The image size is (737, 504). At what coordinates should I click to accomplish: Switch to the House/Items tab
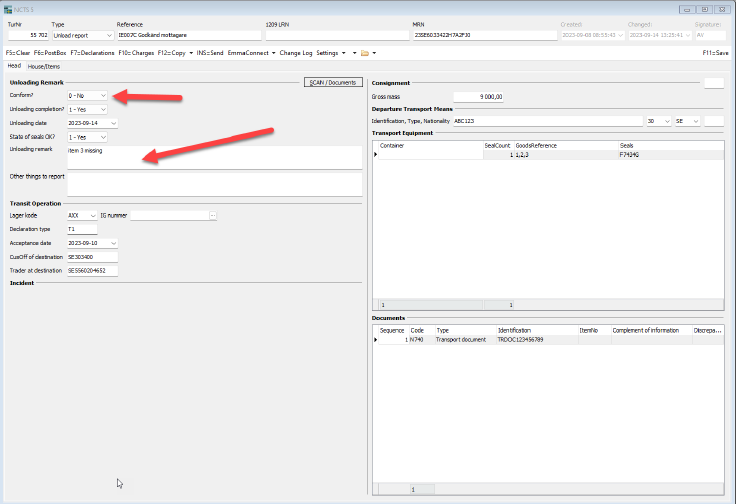[43, 65]
